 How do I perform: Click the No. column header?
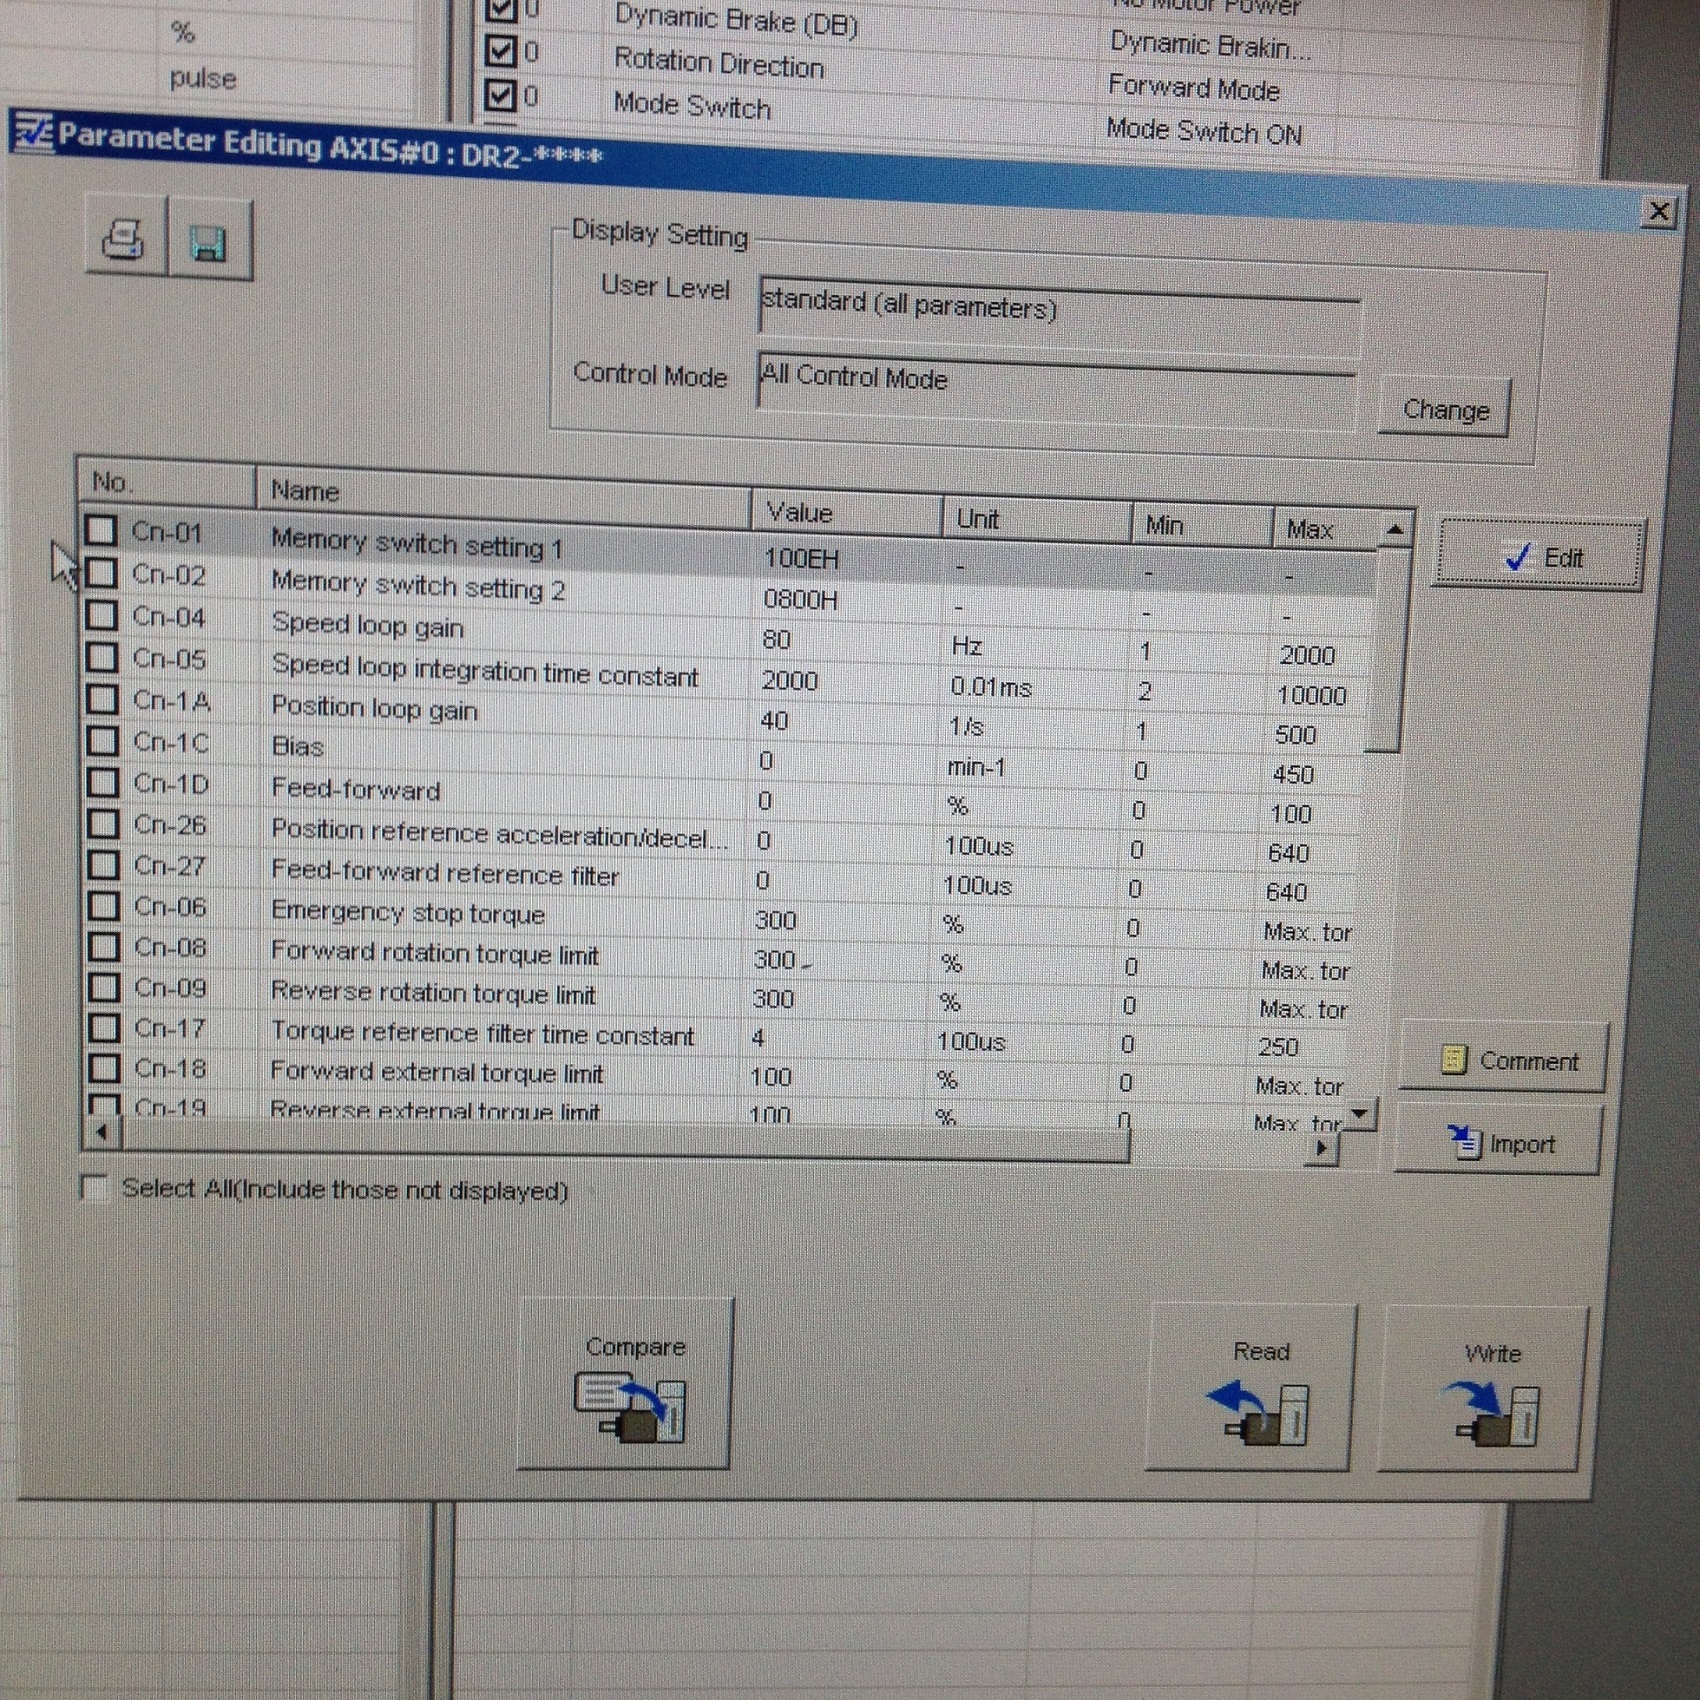167,484
